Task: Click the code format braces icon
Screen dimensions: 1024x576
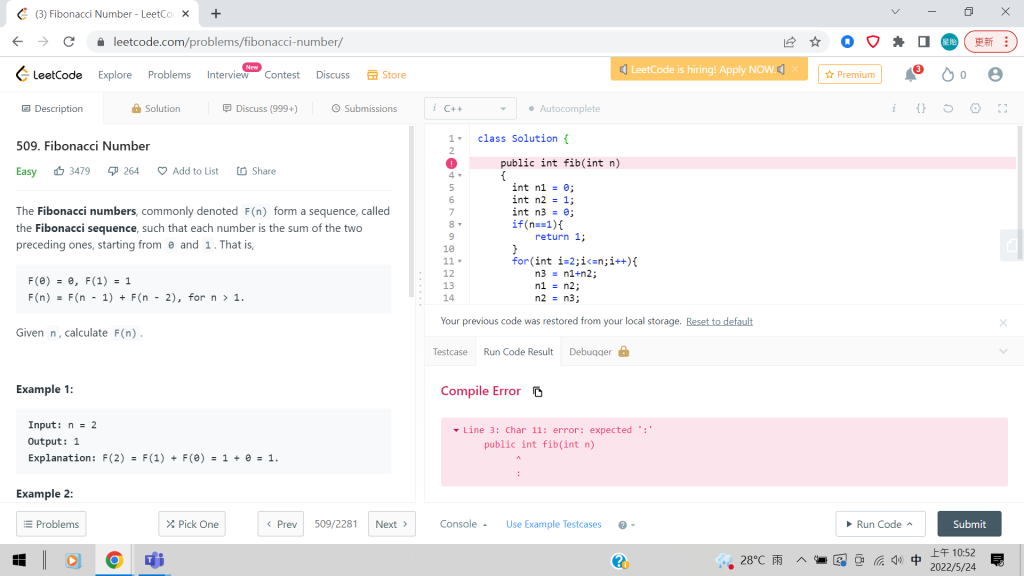Action: (x=921, y=108)
